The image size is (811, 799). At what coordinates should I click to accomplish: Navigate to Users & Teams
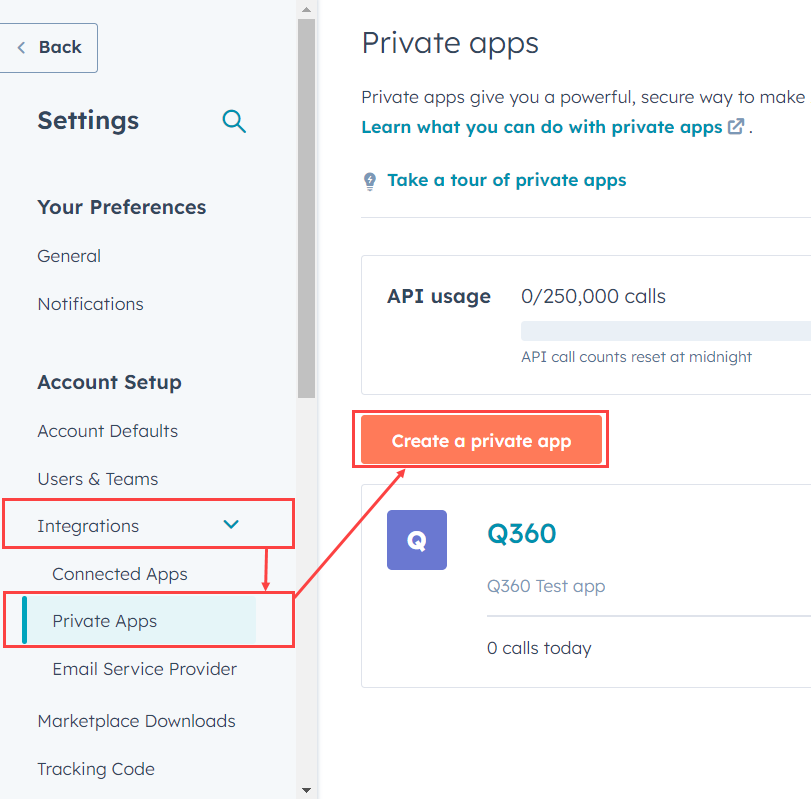tap(97, 479)
